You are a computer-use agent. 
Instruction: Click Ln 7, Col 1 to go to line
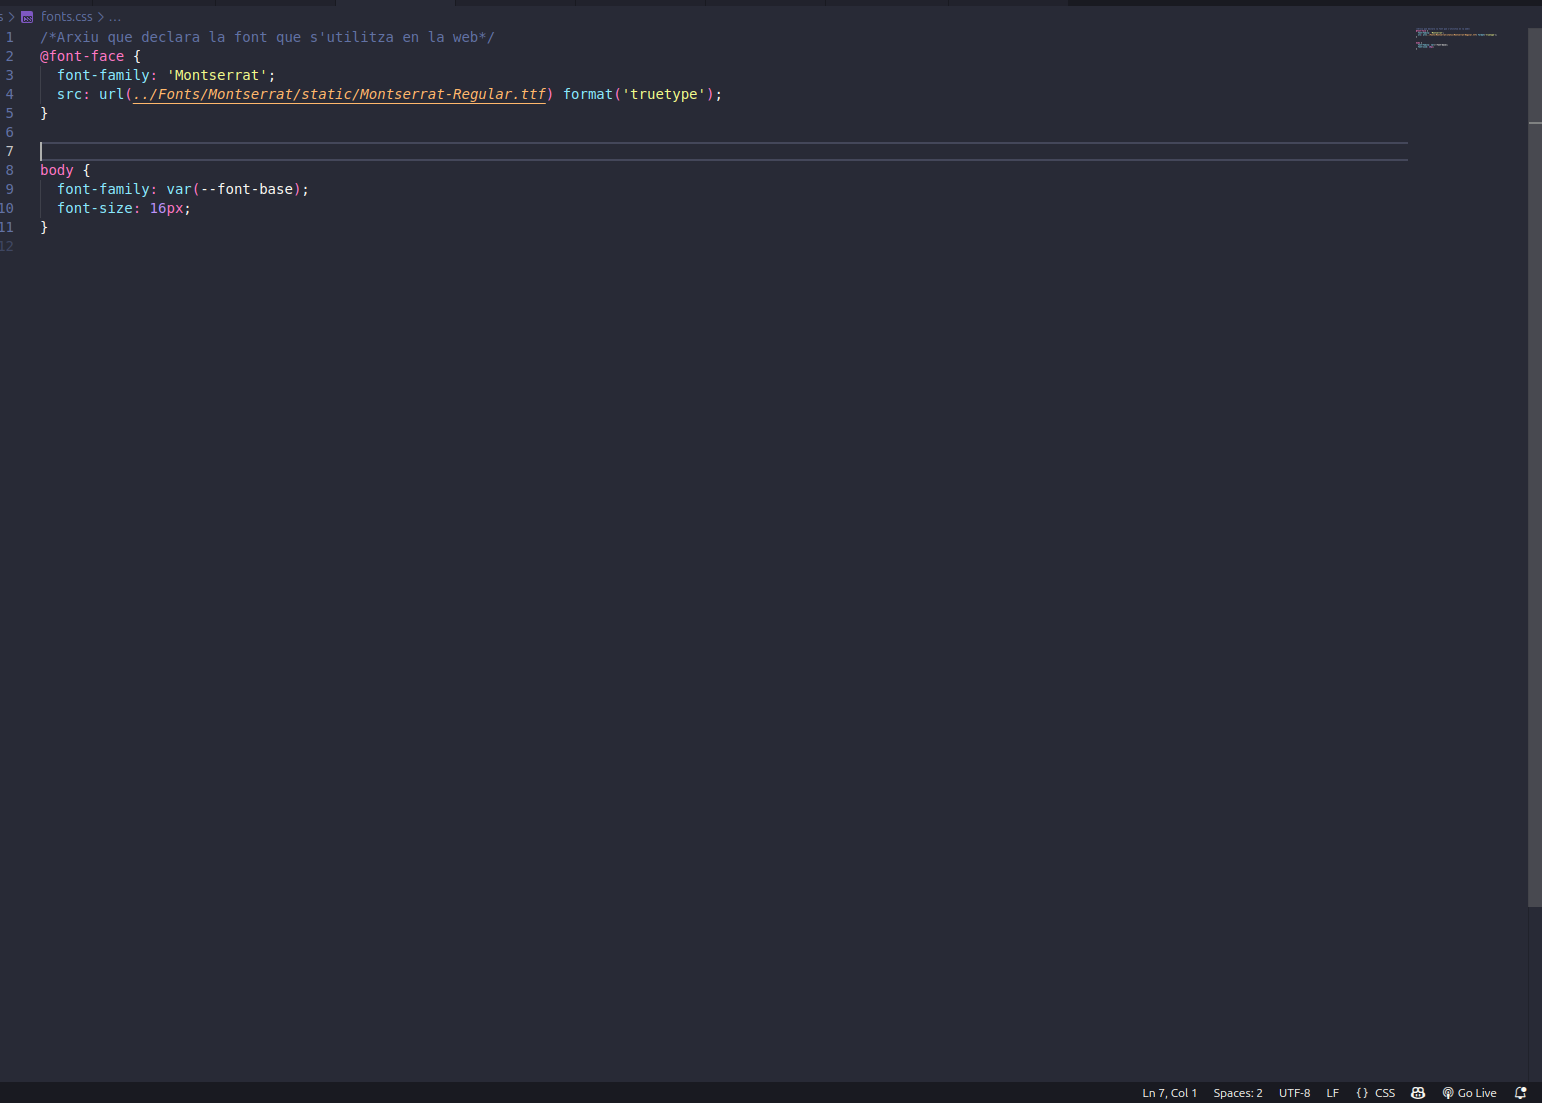(x=1169, y=1093)
